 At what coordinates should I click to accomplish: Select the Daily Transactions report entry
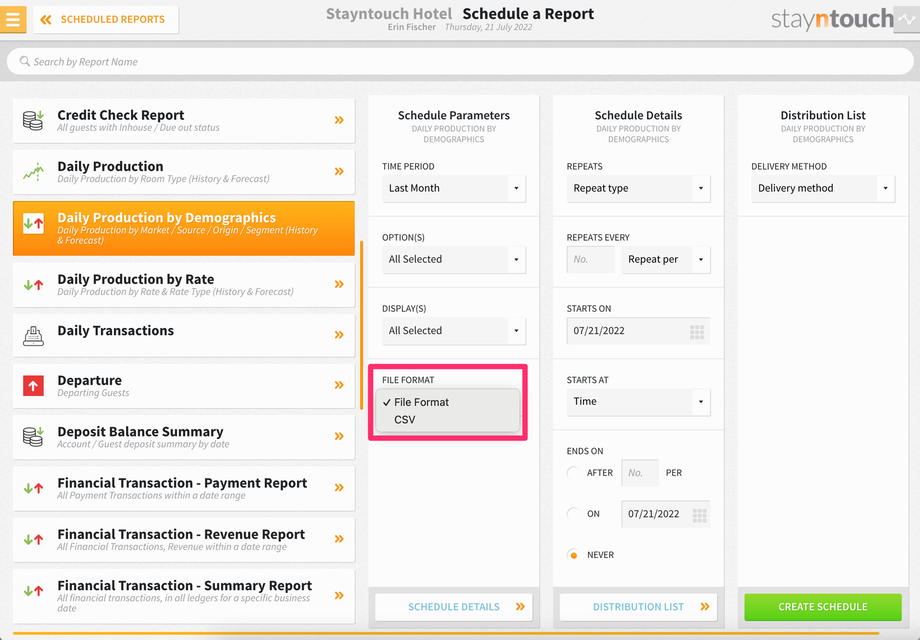click(184, 335)
